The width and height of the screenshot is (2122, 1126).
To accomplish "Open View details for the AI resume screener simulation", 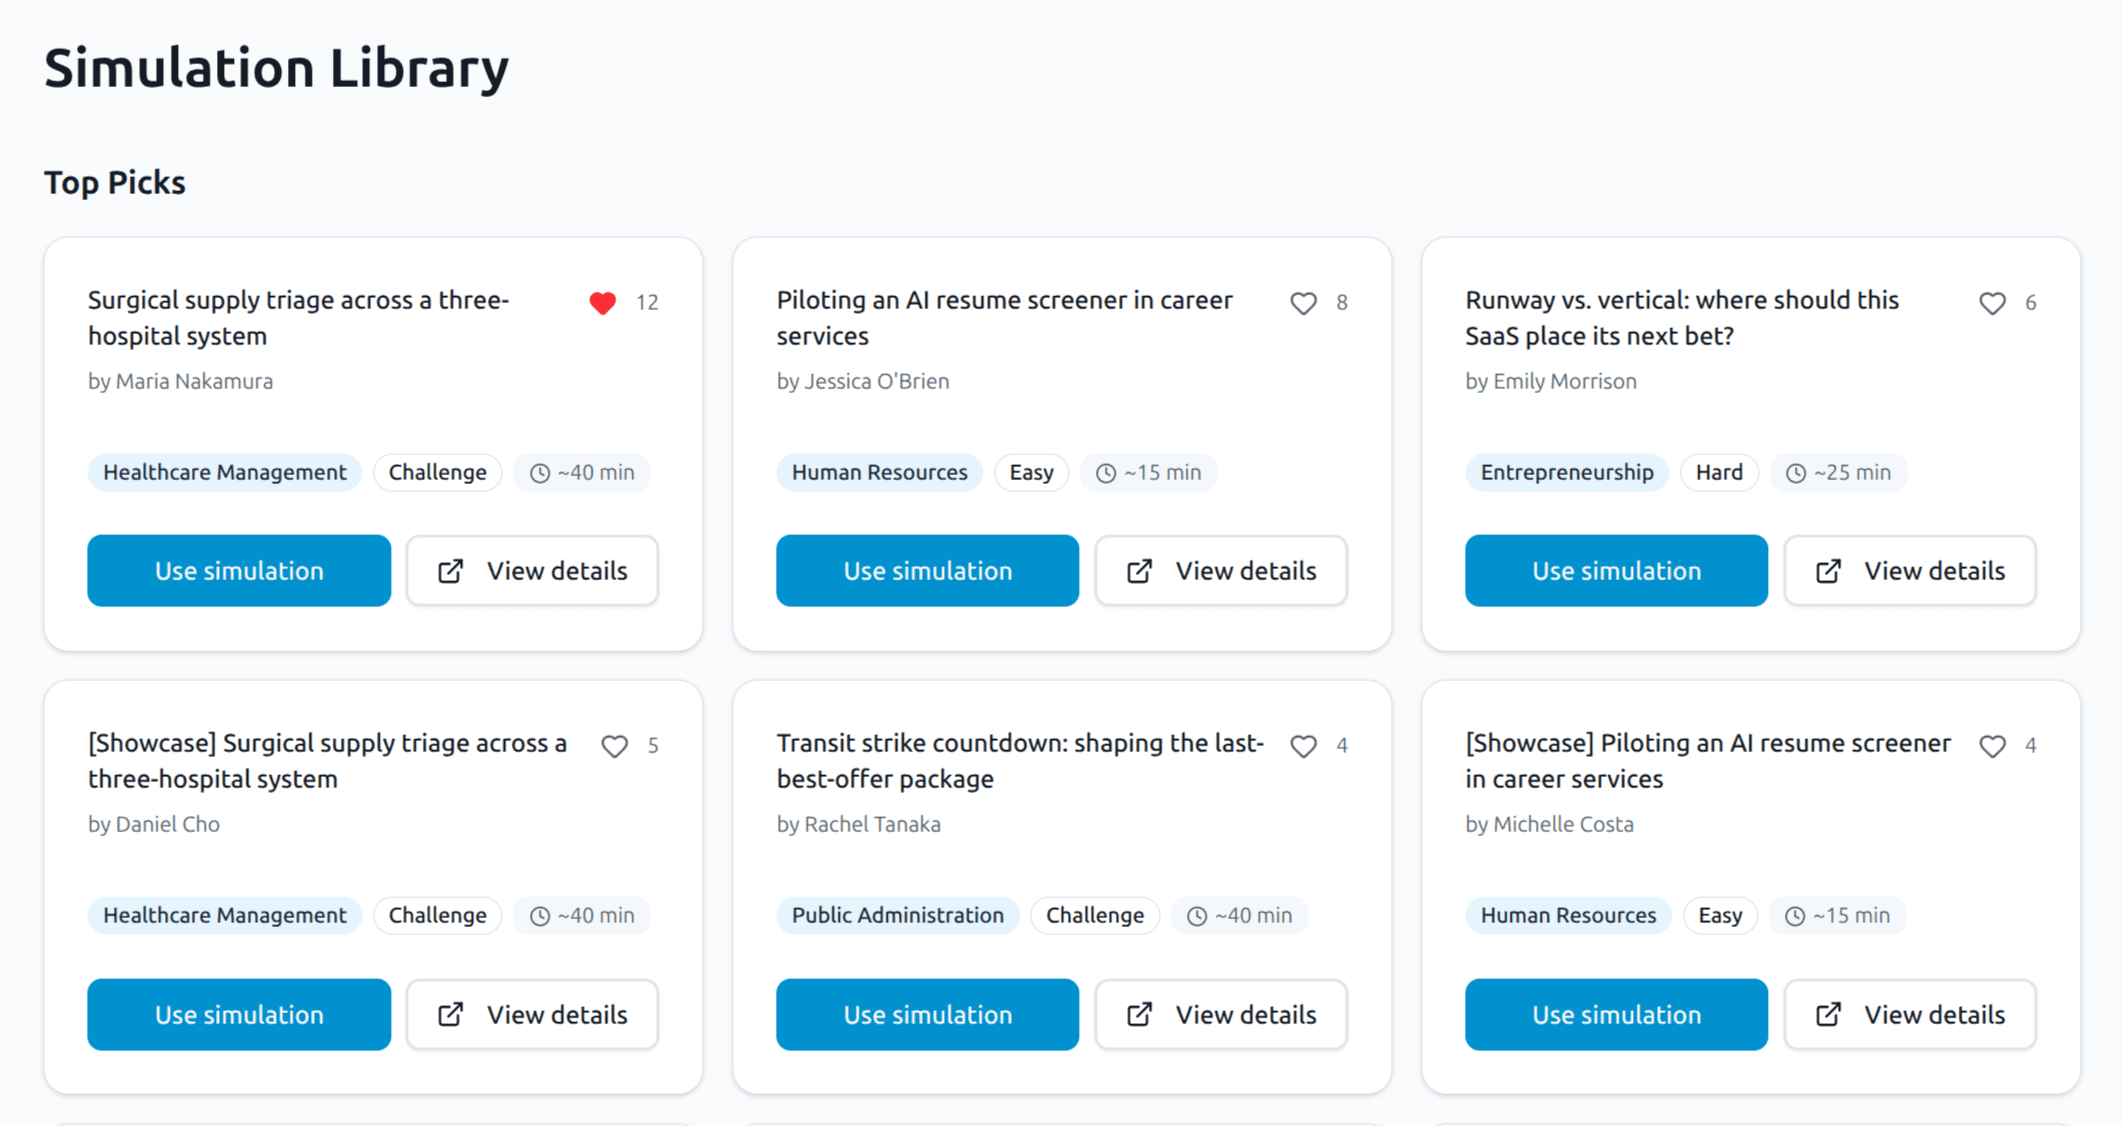I will [x=1221, y=570].
